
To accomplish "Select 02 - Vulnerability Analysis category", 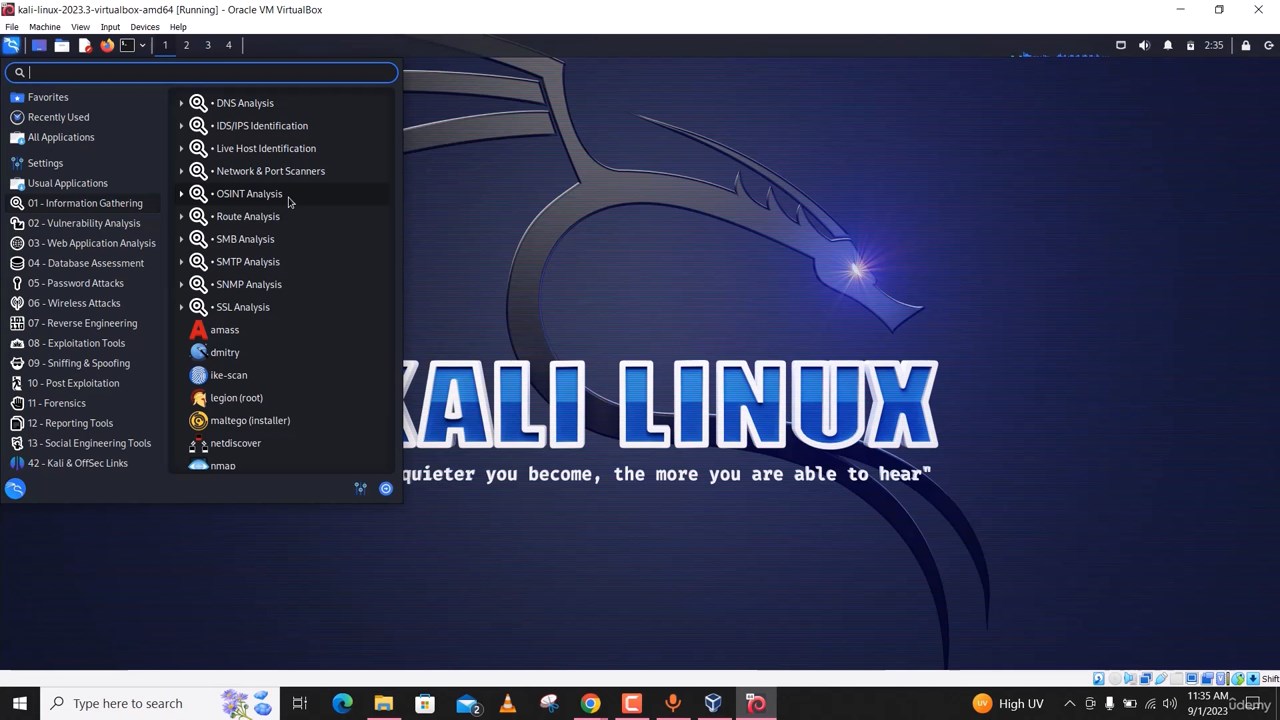I will coord(85,223).
